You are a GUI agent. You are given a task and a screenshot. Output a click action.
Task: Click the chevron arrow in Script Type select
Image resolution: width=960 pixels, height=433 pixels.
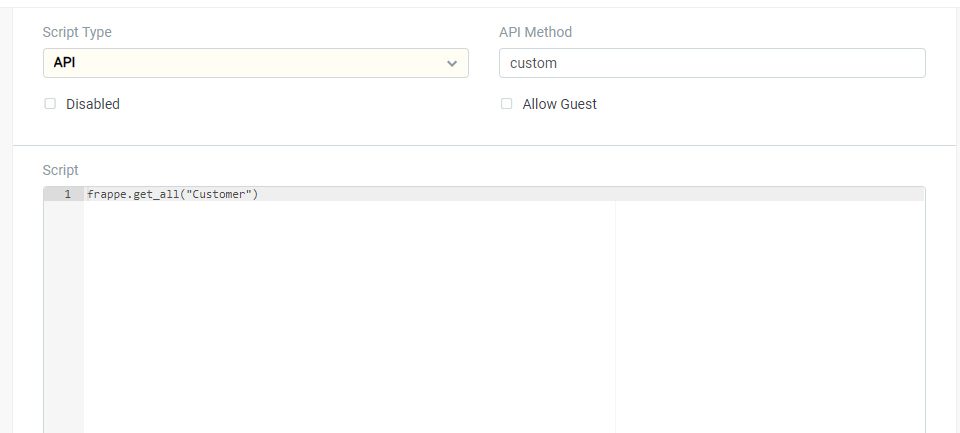pyautogui.click(x=452, y=64)
